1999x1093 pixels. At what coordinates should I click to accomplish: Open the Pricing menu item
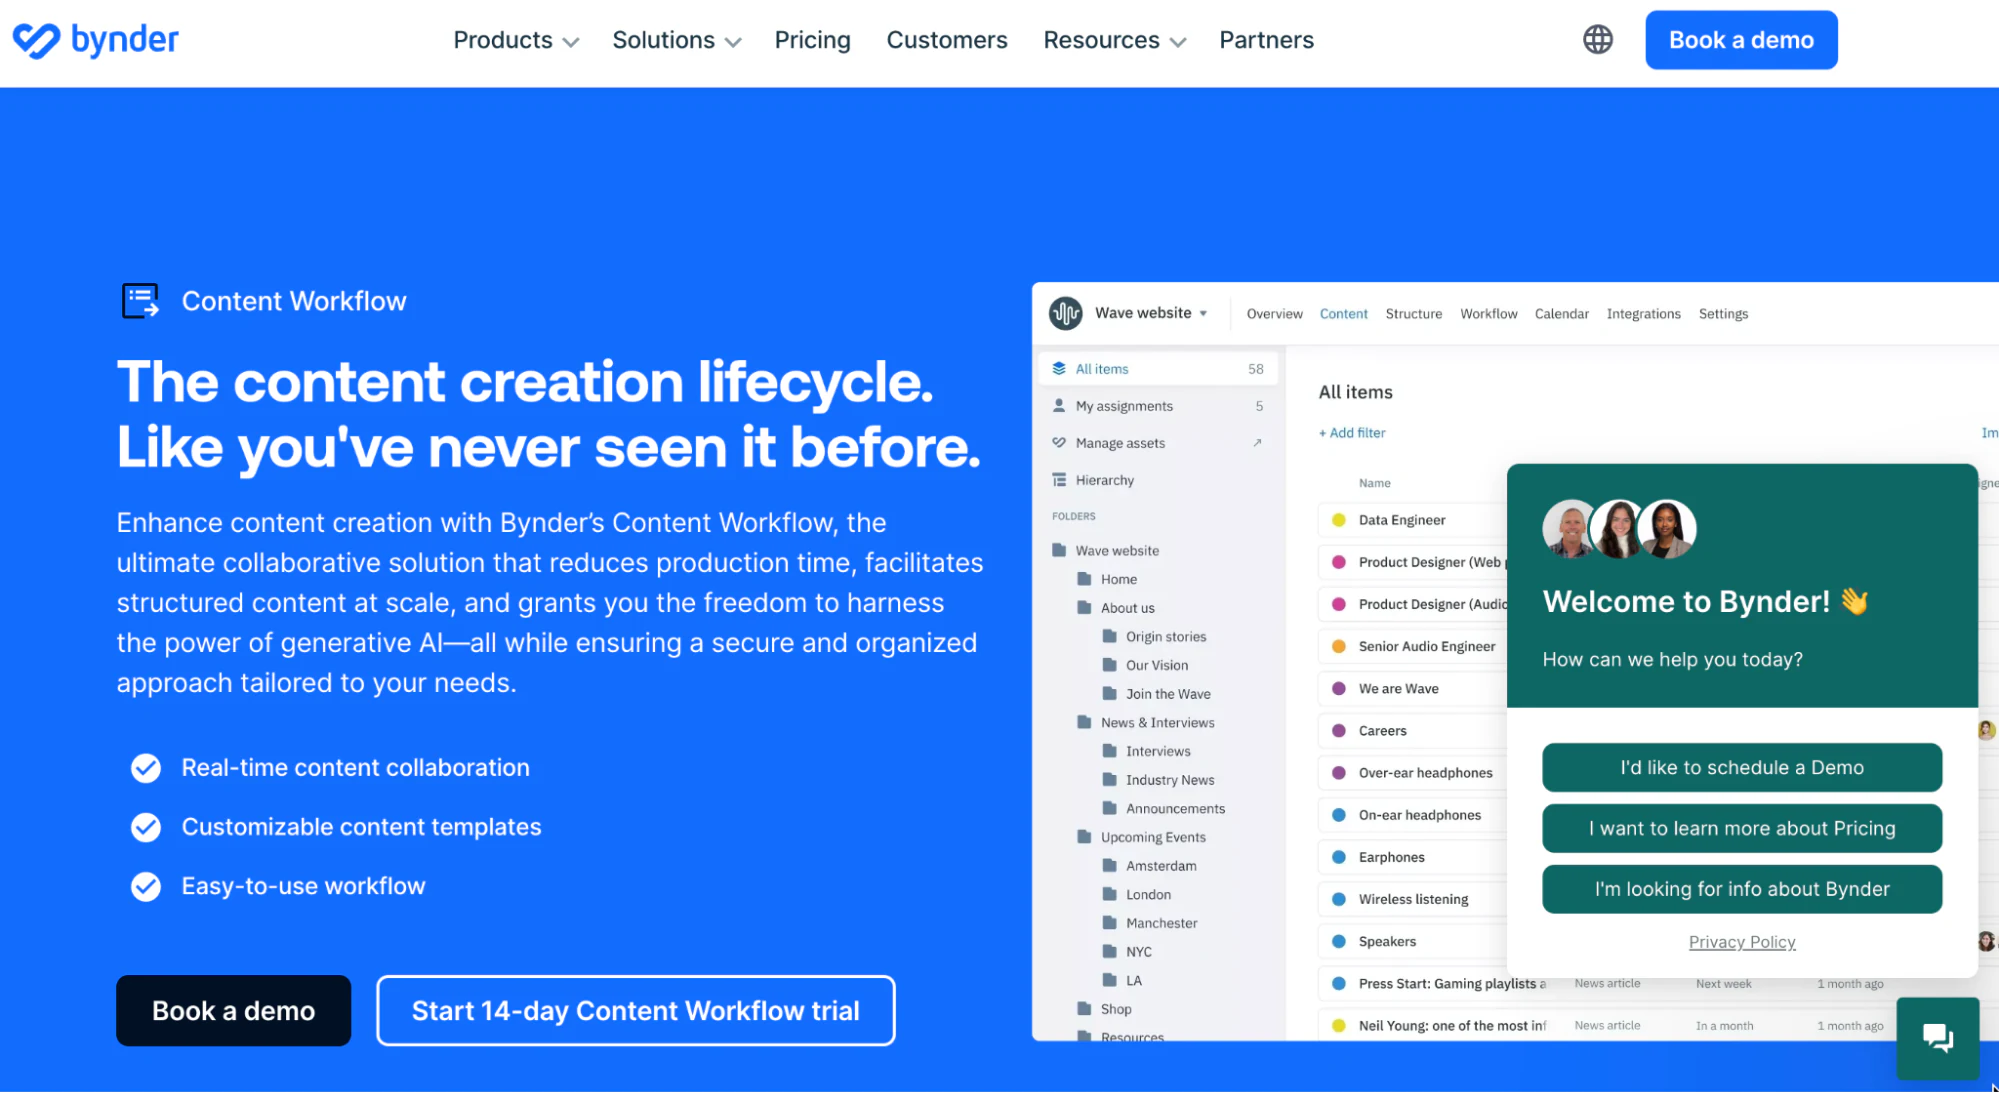tap(812, 40)
